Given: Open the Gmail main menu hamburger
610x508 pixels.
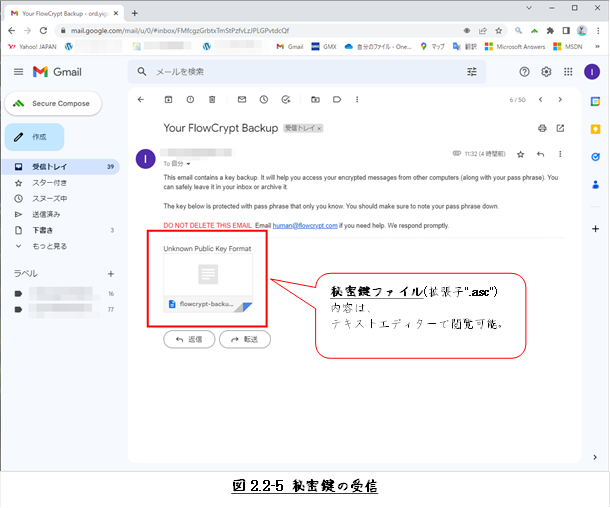Looking at the screenshot, I should pos(18,72).
